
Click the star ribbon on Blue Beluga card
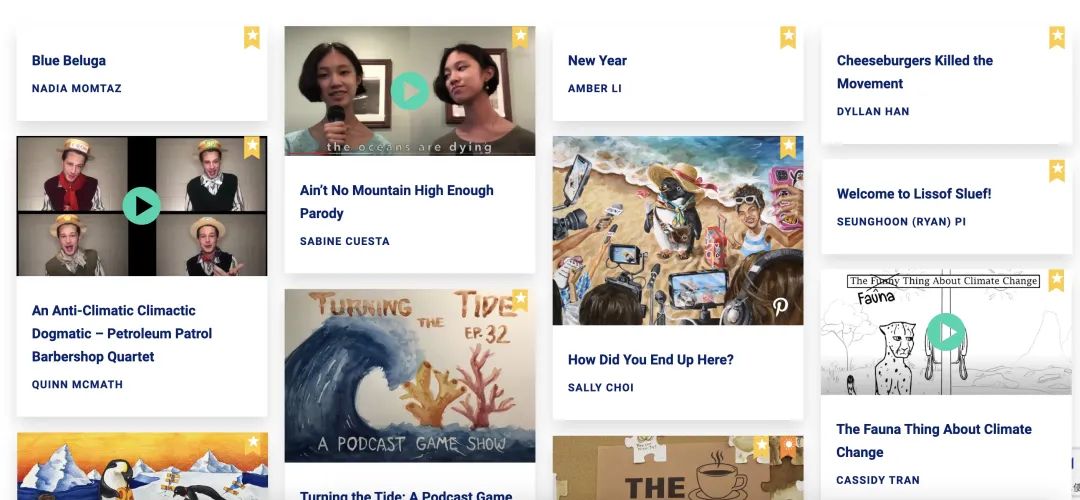click(x=252, y=37)
